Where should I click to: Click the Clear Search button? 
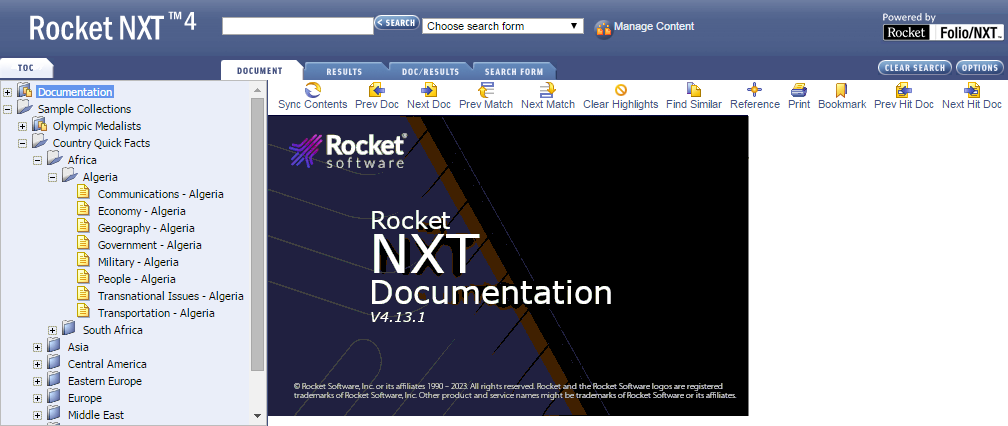click(913, 68)
